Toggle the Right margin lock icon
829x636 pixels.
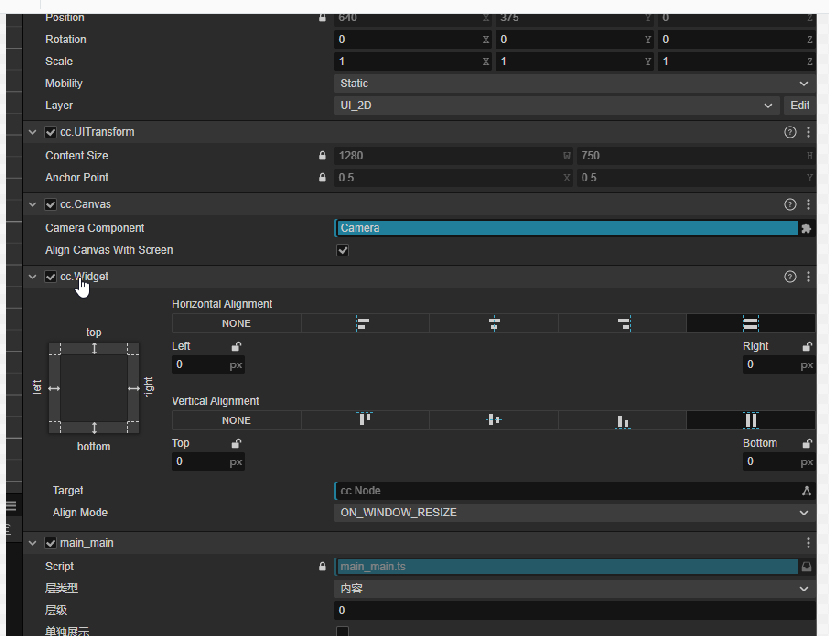807,347
